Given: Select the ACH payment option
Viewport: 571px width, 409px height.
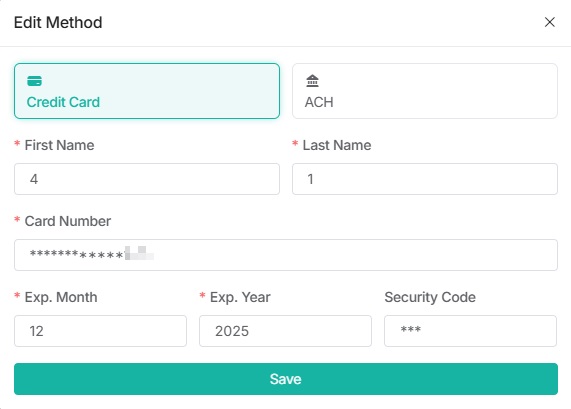Looking at the screenshot, I should coord(425,91).
